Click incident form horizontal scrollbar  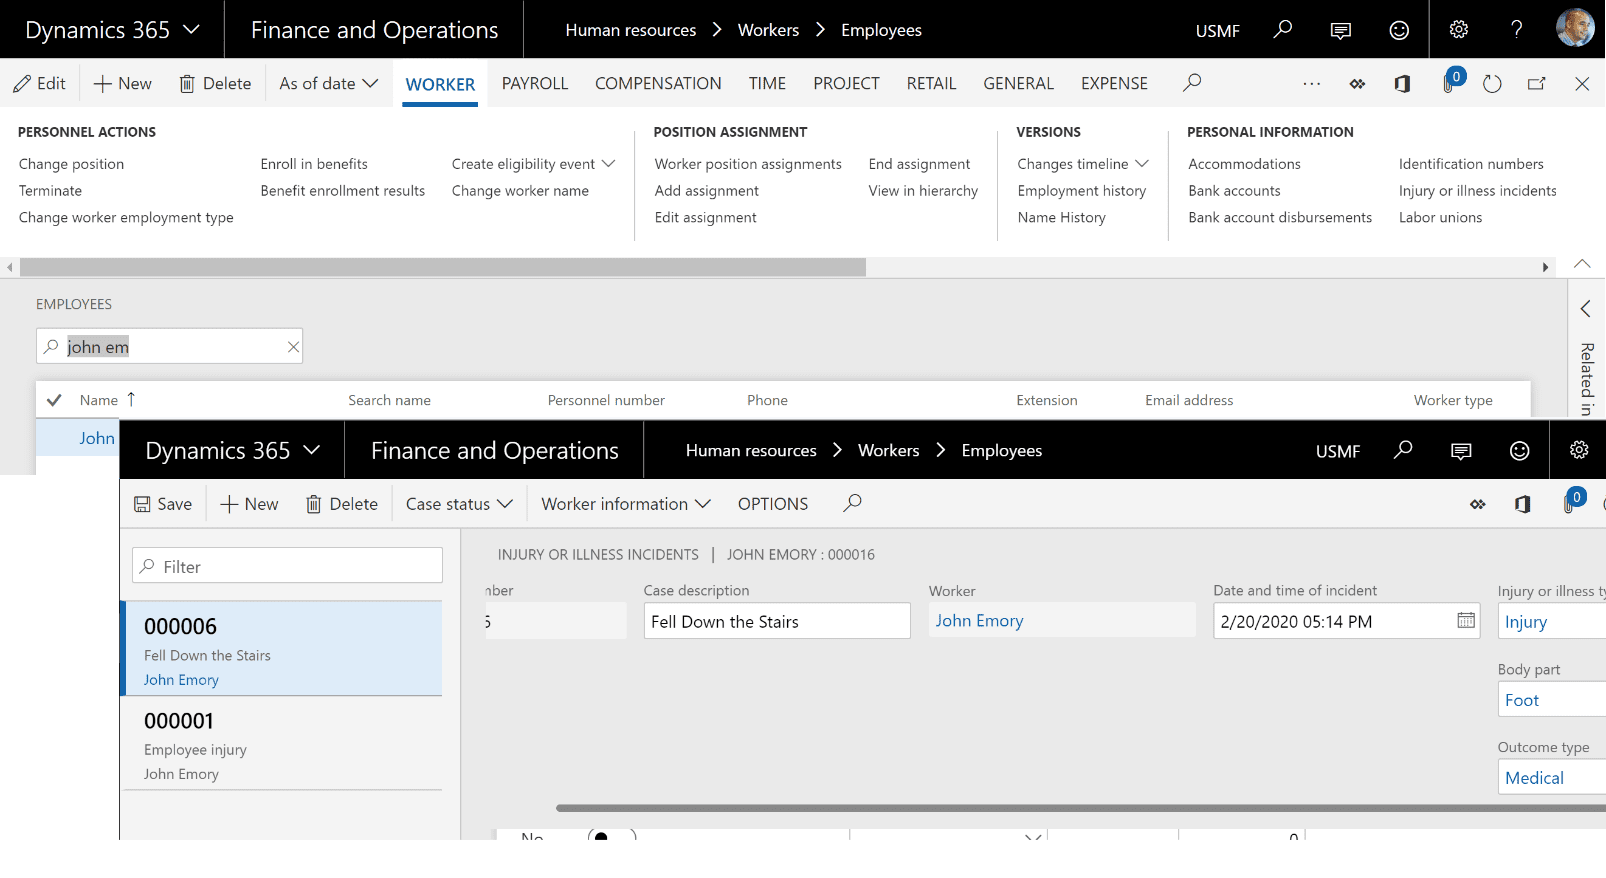[1081, 808]
